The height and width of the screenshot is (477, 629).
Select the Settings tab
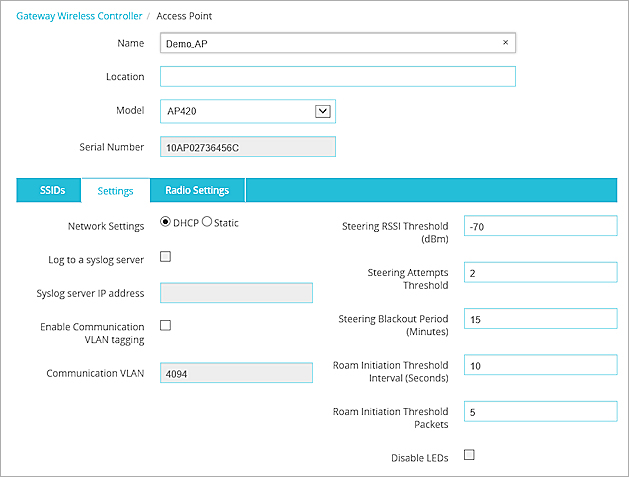(116, 191)
